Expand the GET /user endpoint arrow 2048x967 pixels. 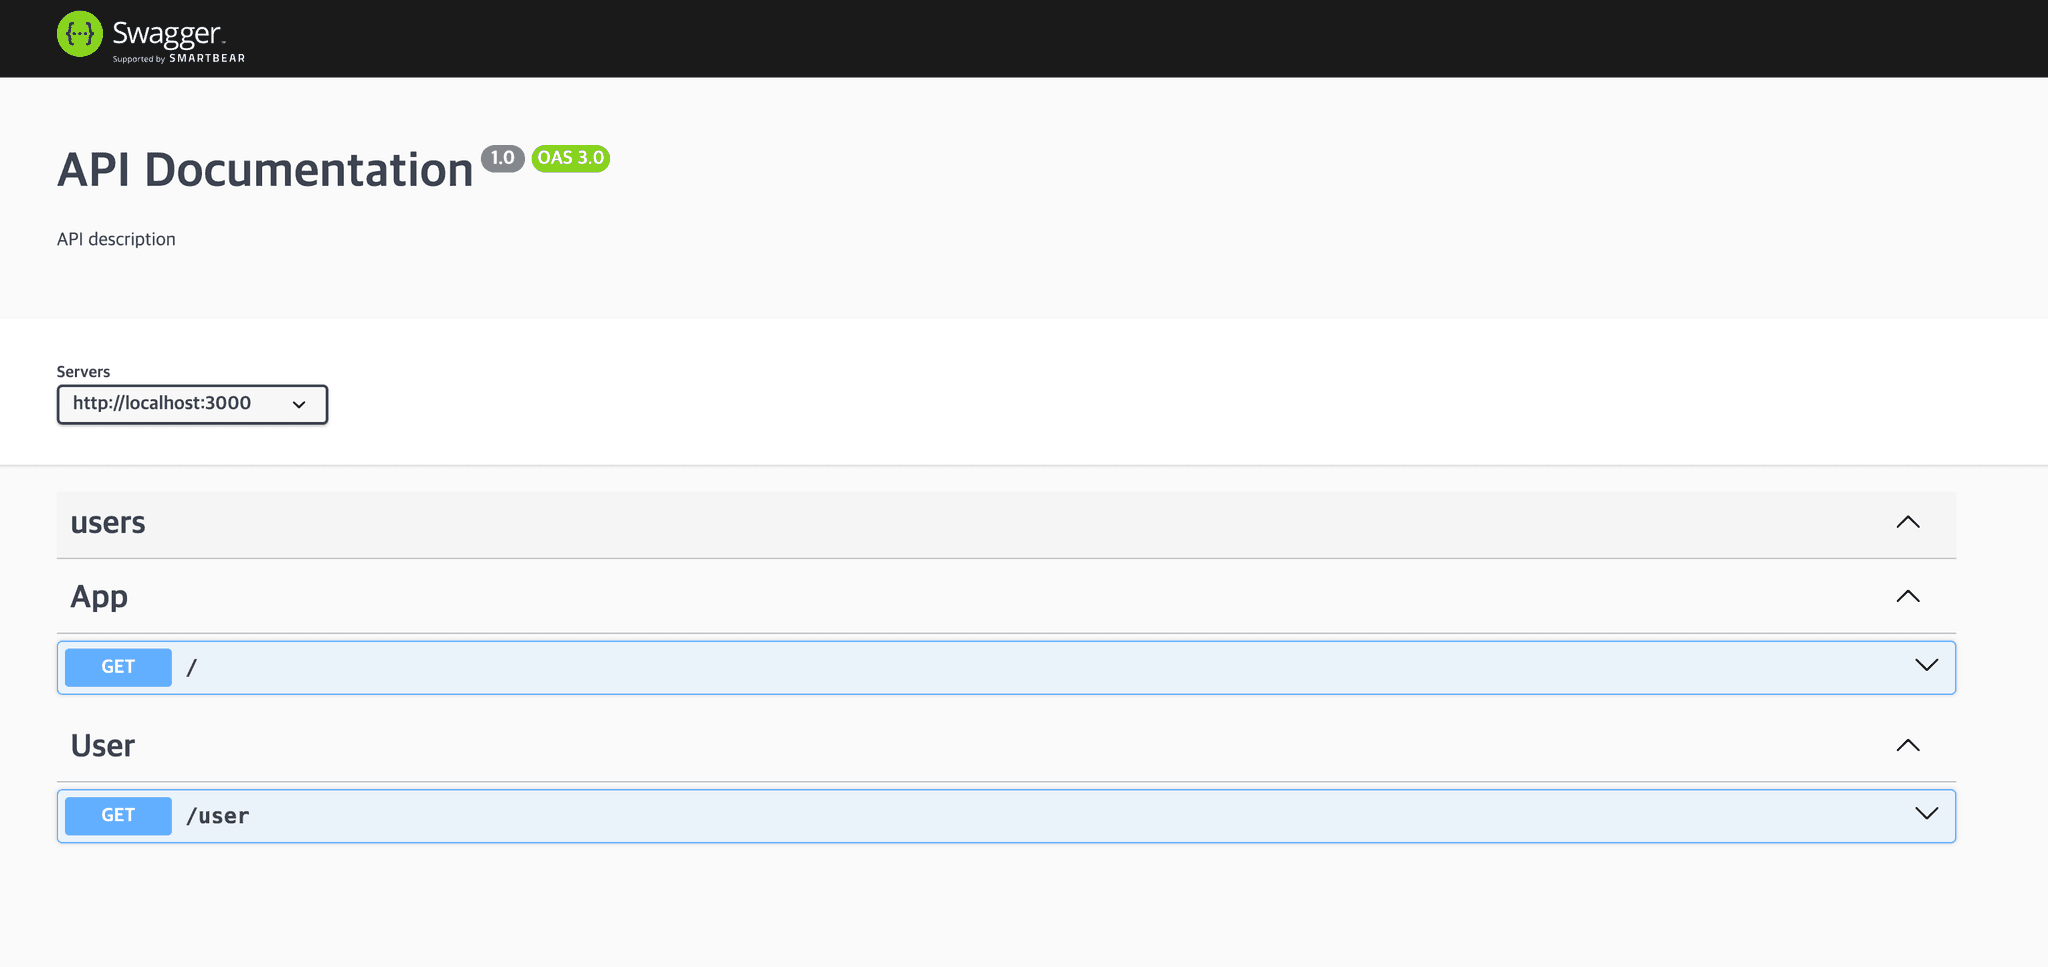tap(1926, 814)
